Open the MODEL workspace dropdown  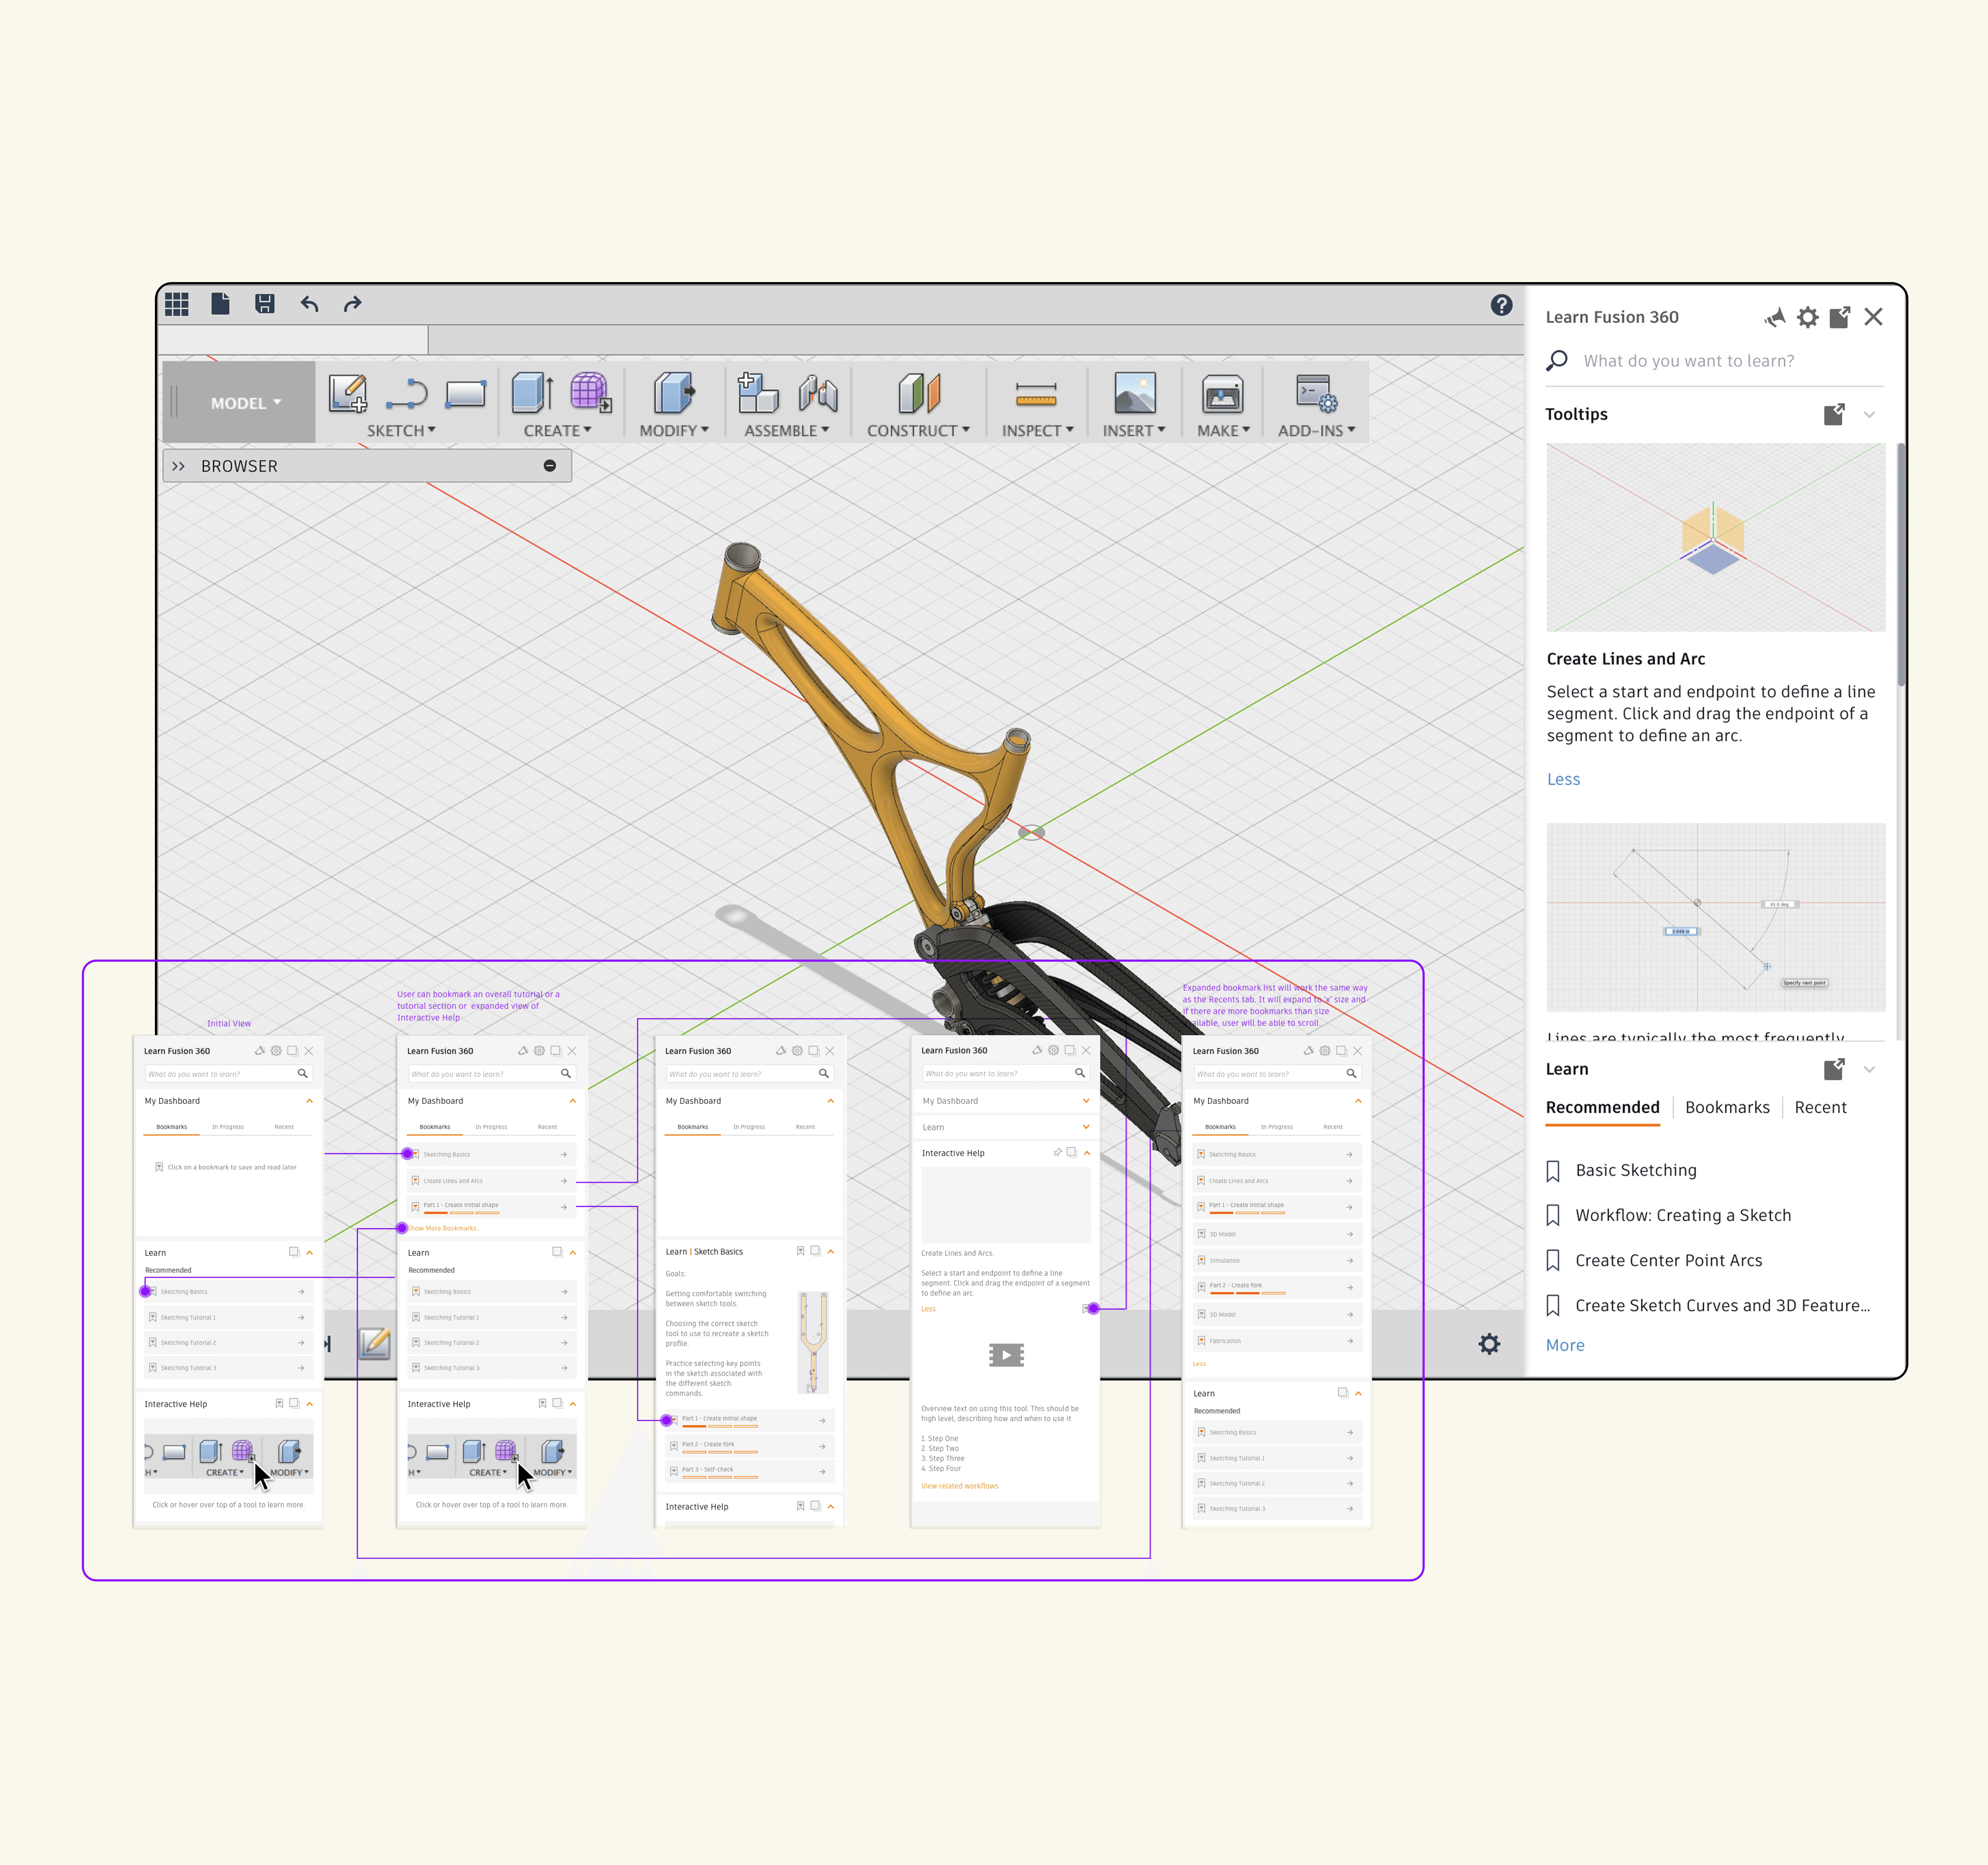(x=245, y=403)
